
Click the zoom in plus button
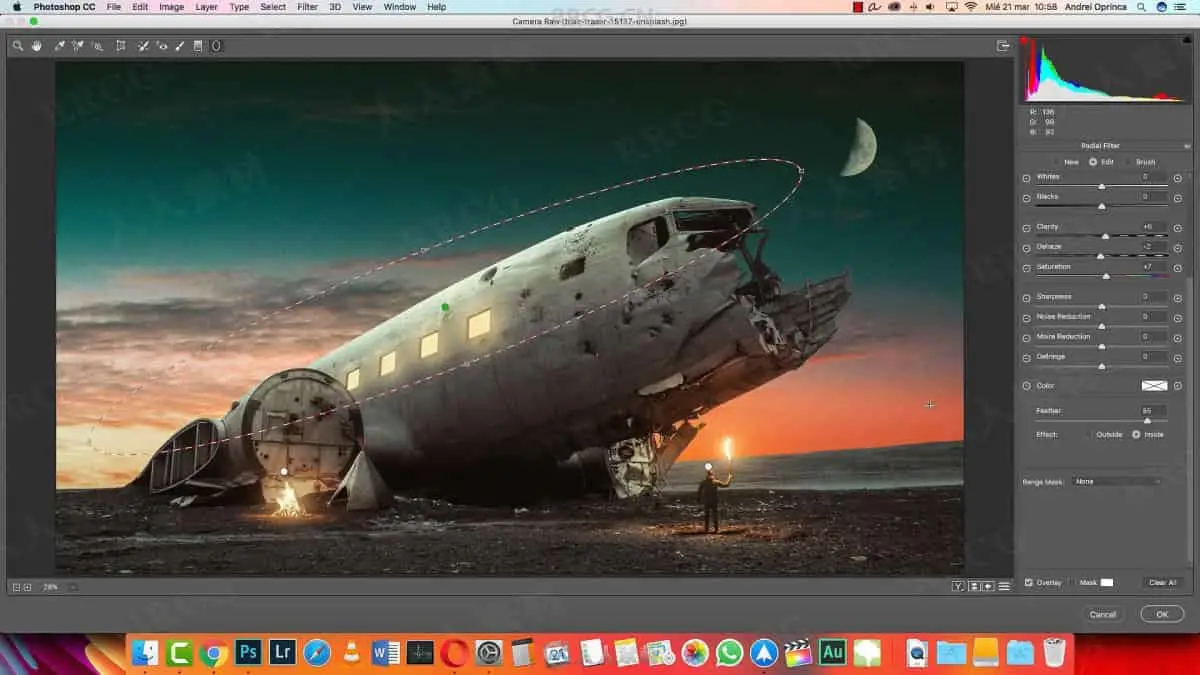point(27,587)
